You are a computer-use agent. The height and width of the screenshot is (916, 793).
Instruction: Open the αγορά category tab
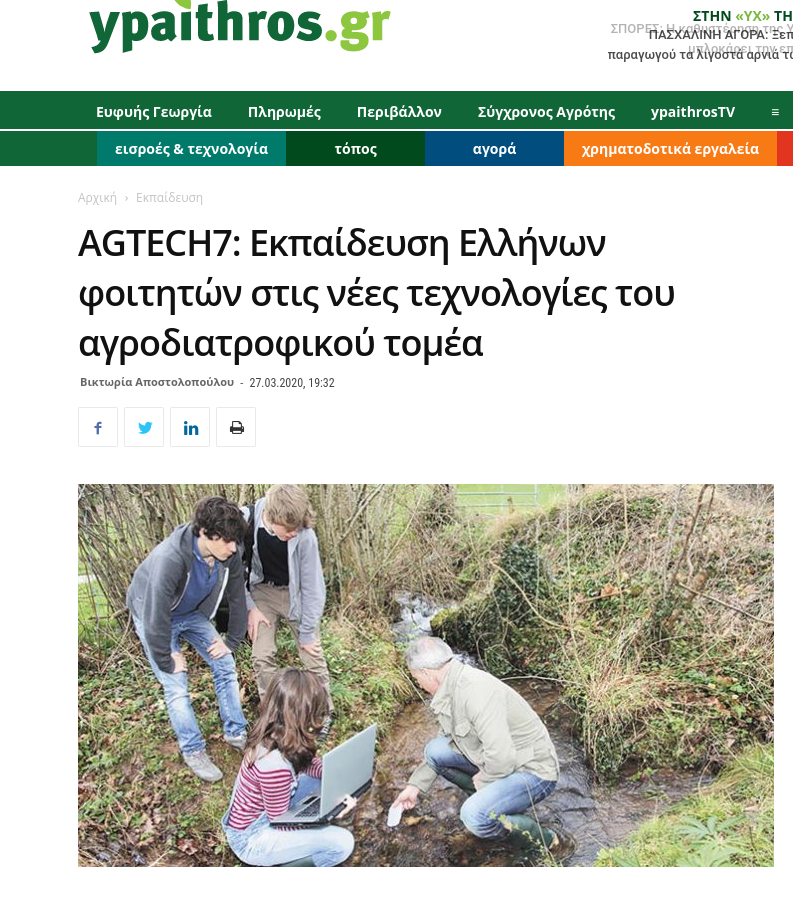pos(494,148)
